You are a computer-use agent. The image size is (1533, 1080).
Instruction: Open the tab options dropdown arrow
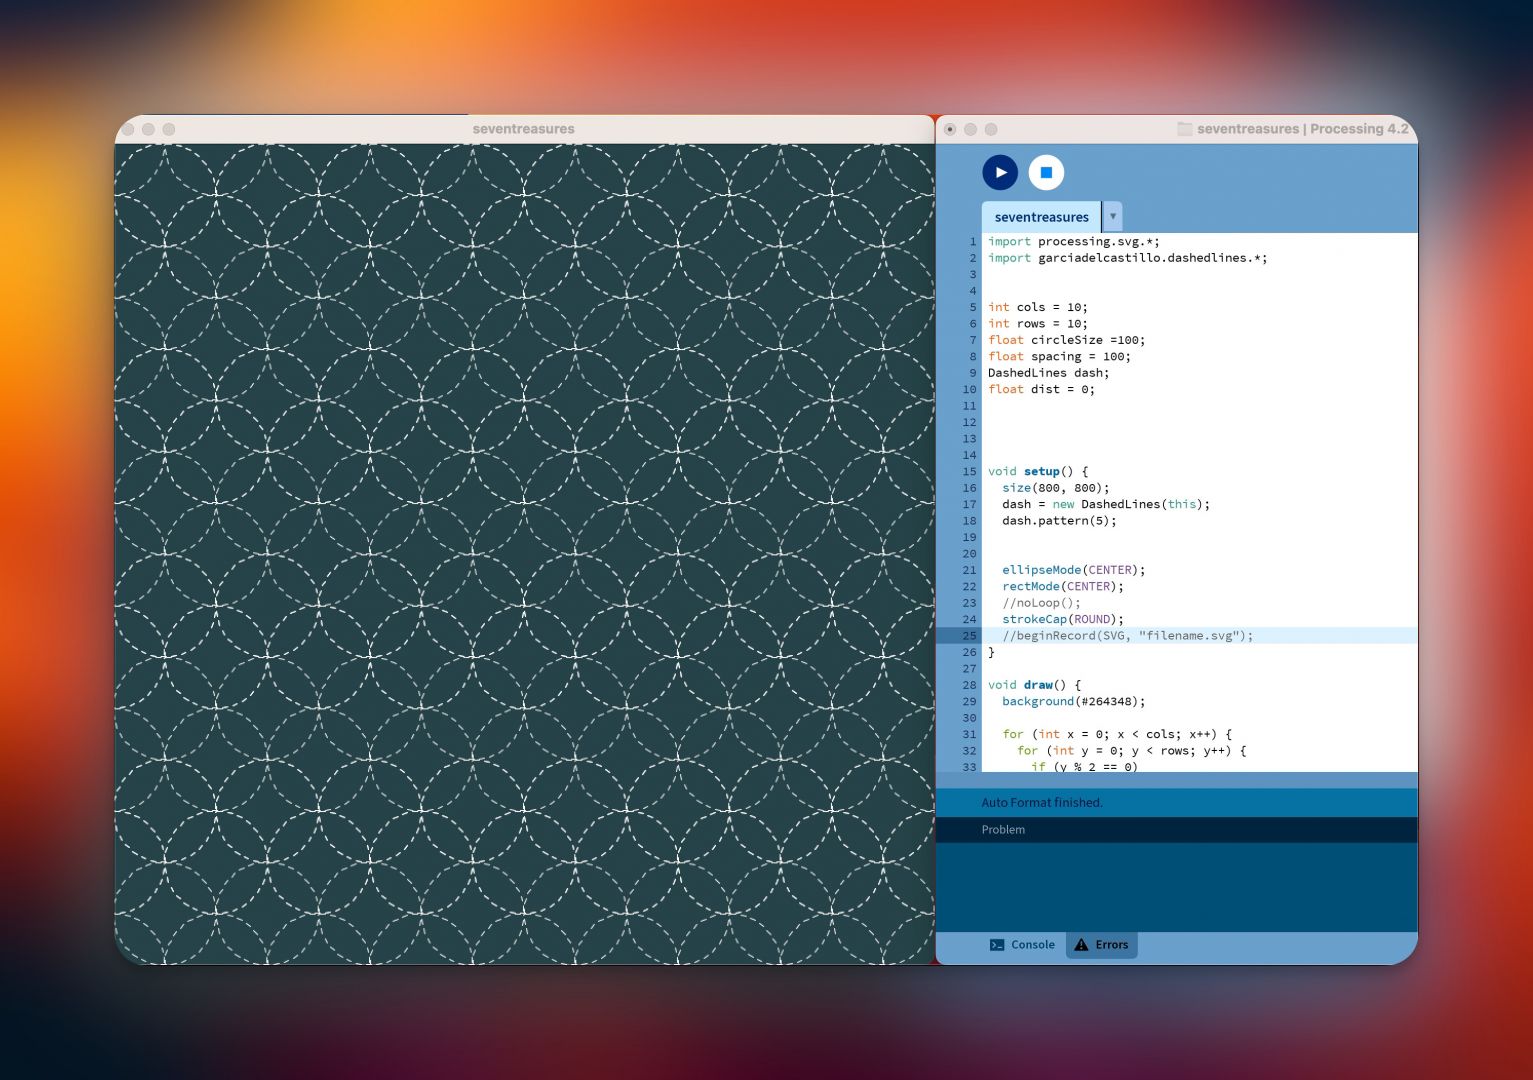point(1112,217)
